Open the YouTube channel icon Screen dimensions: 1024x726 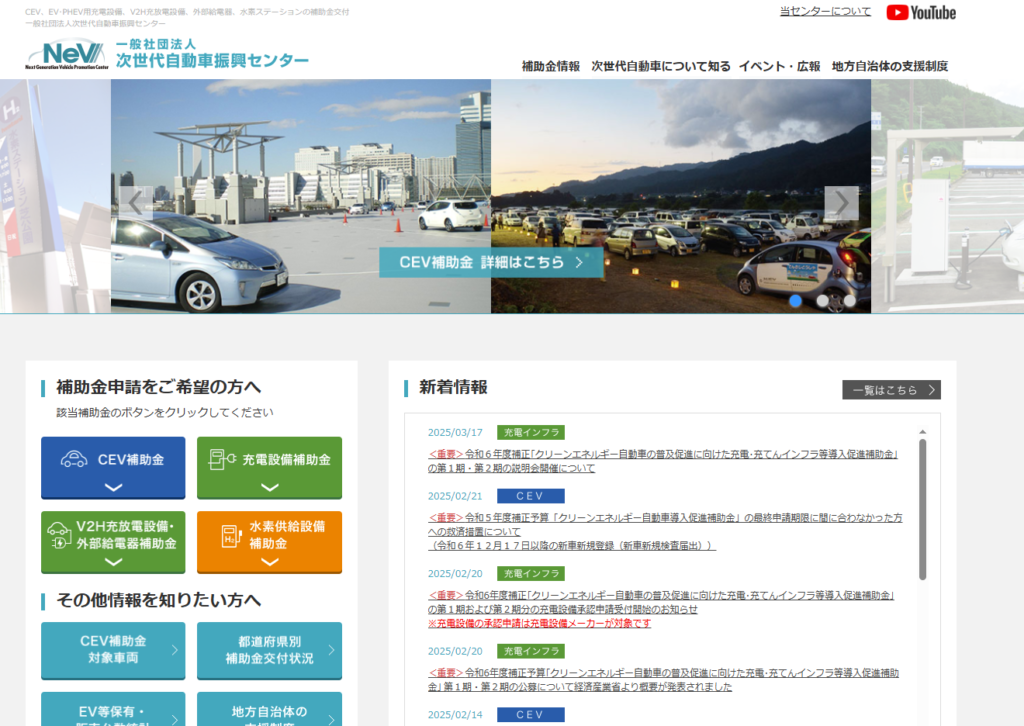coord(921,12)
